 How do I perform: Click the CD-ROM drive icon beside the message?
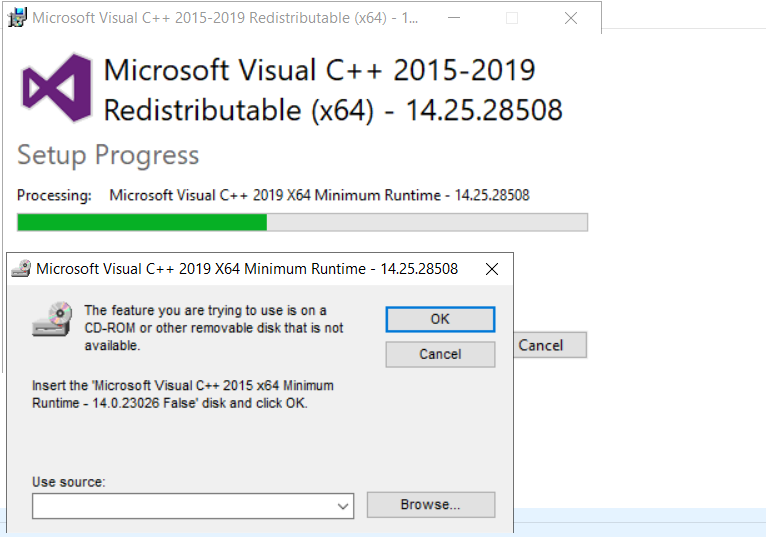(52, 319)
